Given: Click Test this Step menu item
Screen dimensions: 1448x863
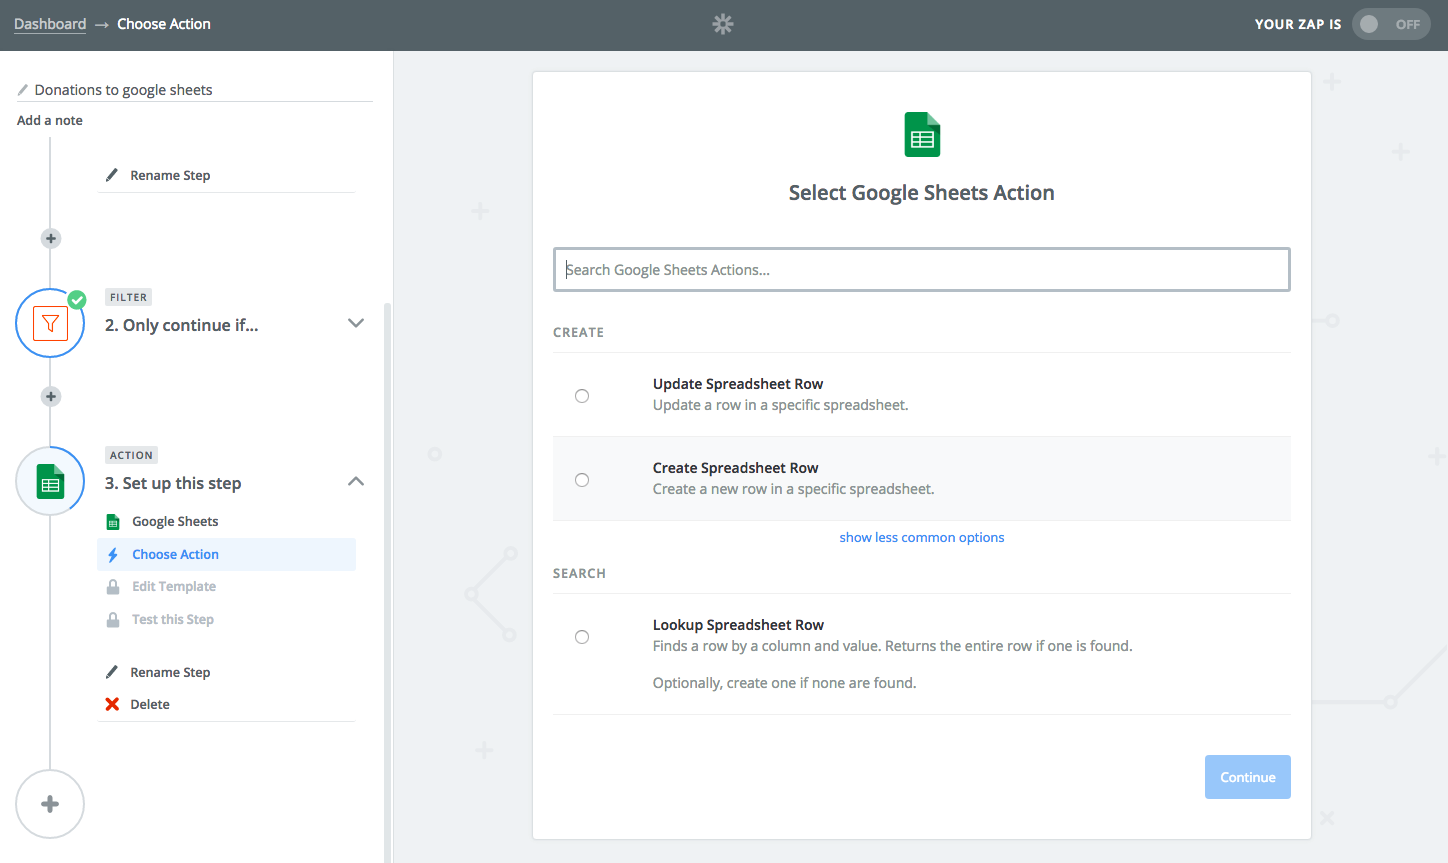Looking at the screenshot, I should click(x=173, y=620).
